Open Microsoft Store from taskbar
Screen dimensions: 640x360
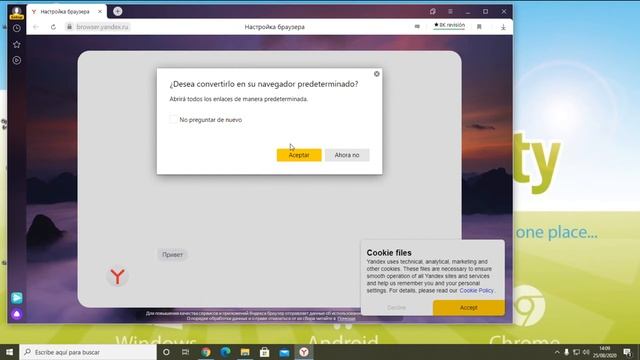[264, 352]
